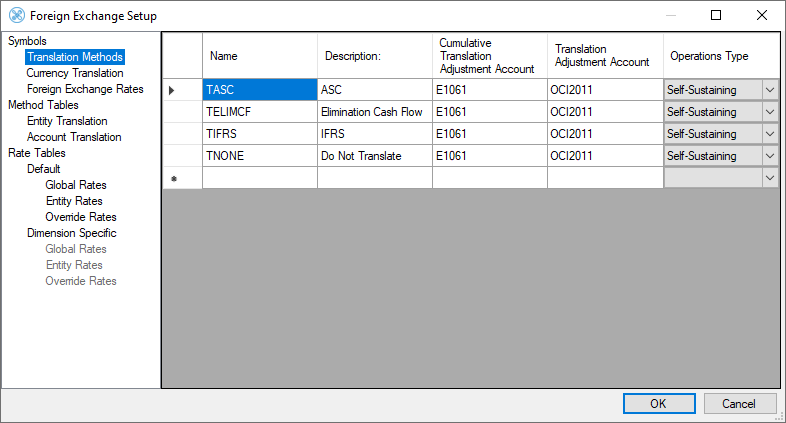Screen dimensions: 786x423
Task: Select Global Rates under Default
Action: tap(76, 185)
